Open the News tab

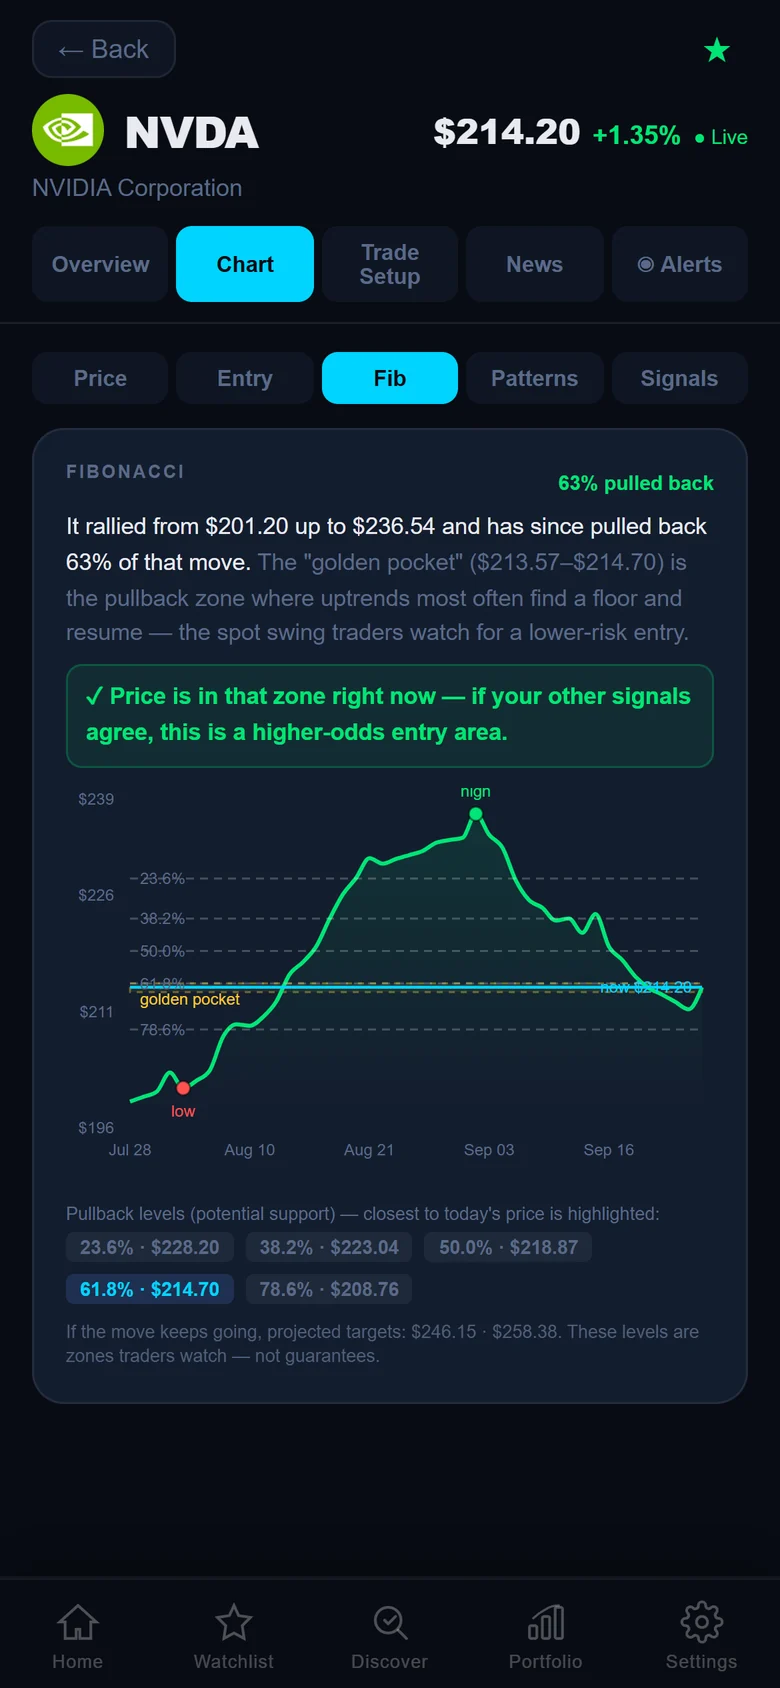pyautogui.click(x=535, y=264)
